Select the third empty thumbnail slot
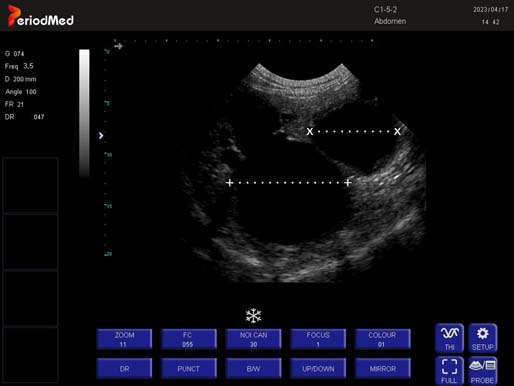The height and width of the screenshot is (386, 514). click(30, 298)
